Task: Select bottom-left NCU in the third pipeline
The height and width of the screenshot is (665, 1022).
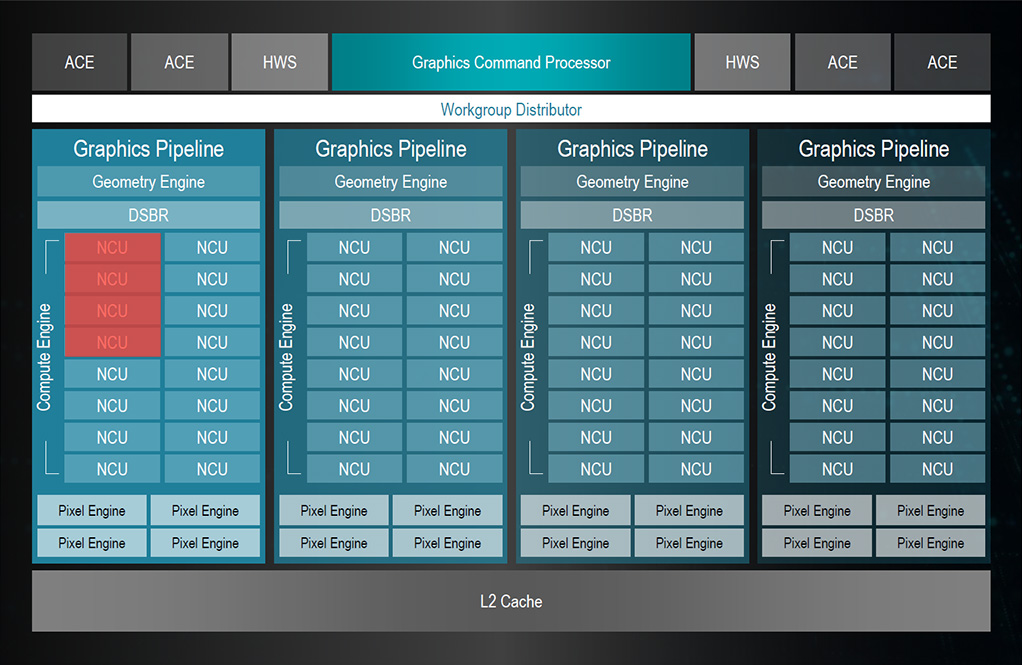Action: [596, 469]
